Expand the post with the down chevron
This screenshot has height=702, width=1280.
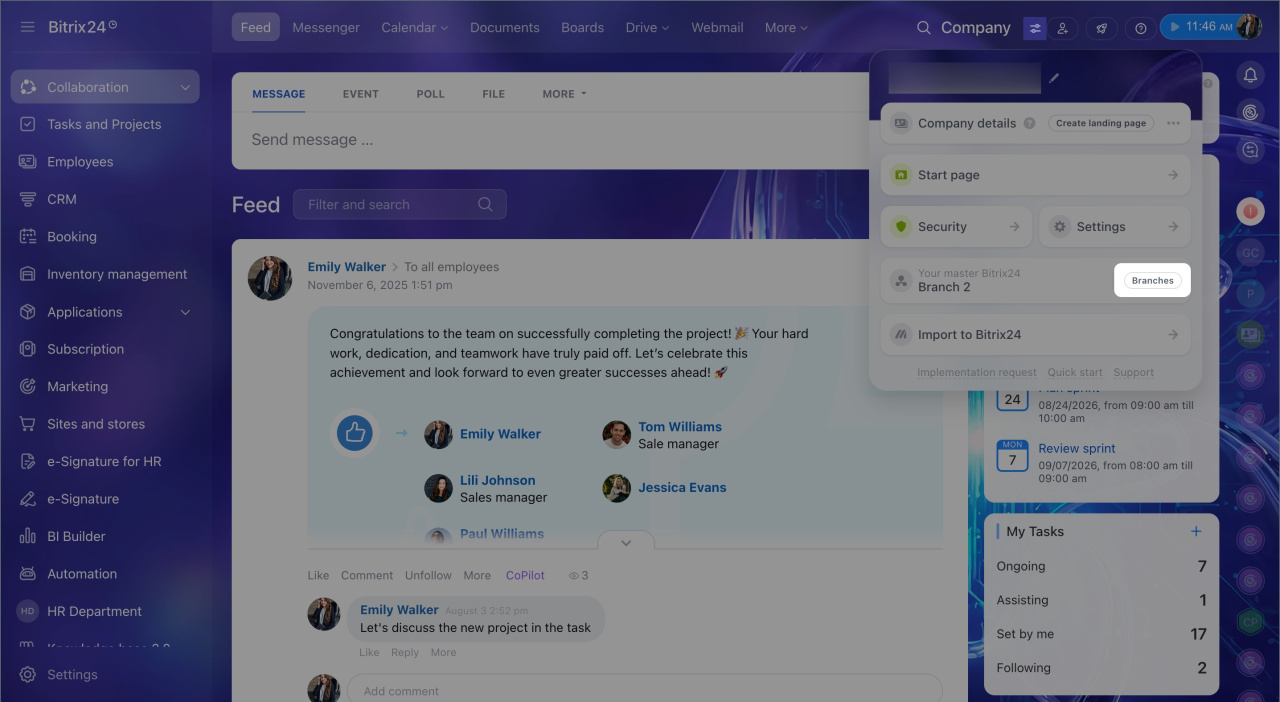[x=626, y=542]
